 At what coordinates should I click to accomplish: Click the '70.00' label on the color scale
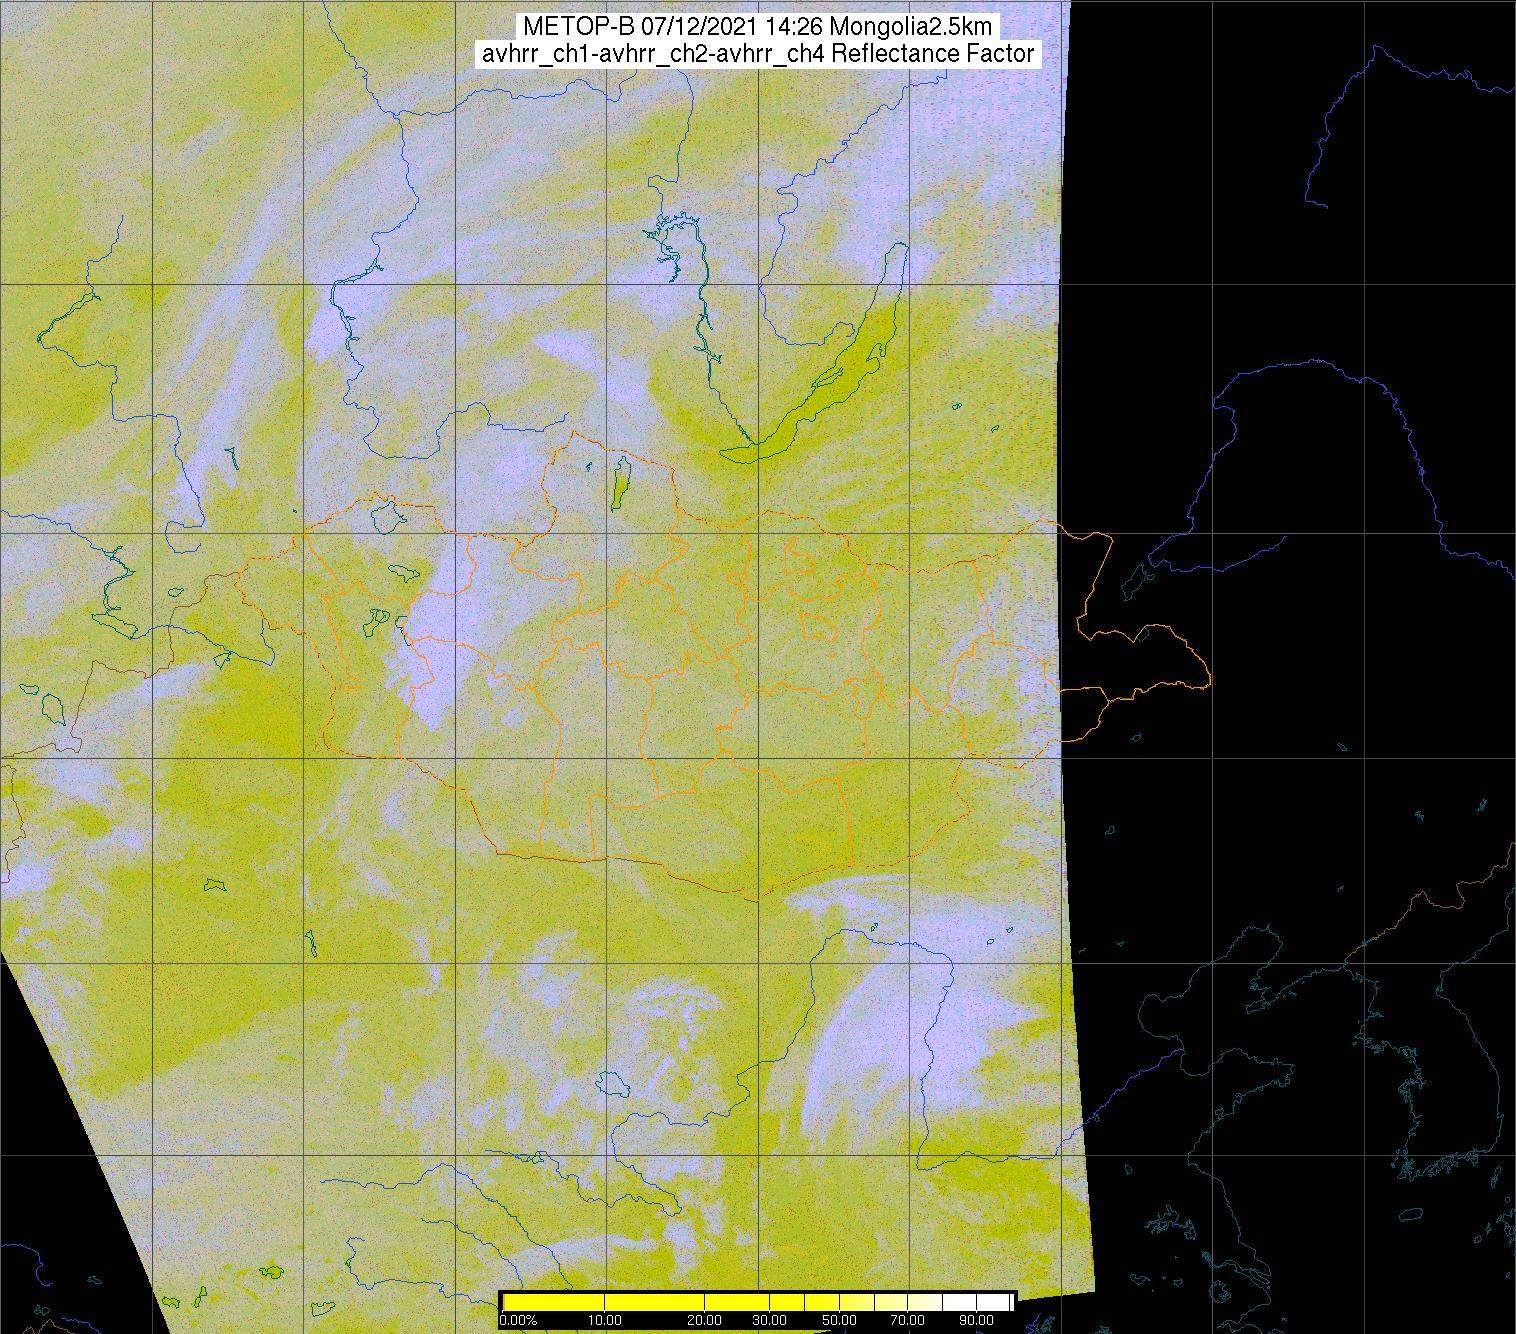click(907, 1320)
